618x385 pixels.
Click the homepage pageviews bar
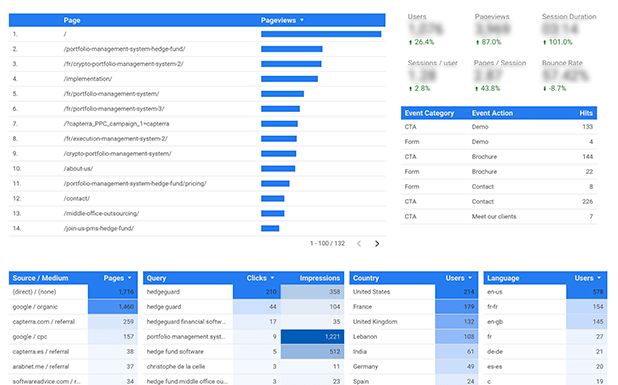point(321,34)
